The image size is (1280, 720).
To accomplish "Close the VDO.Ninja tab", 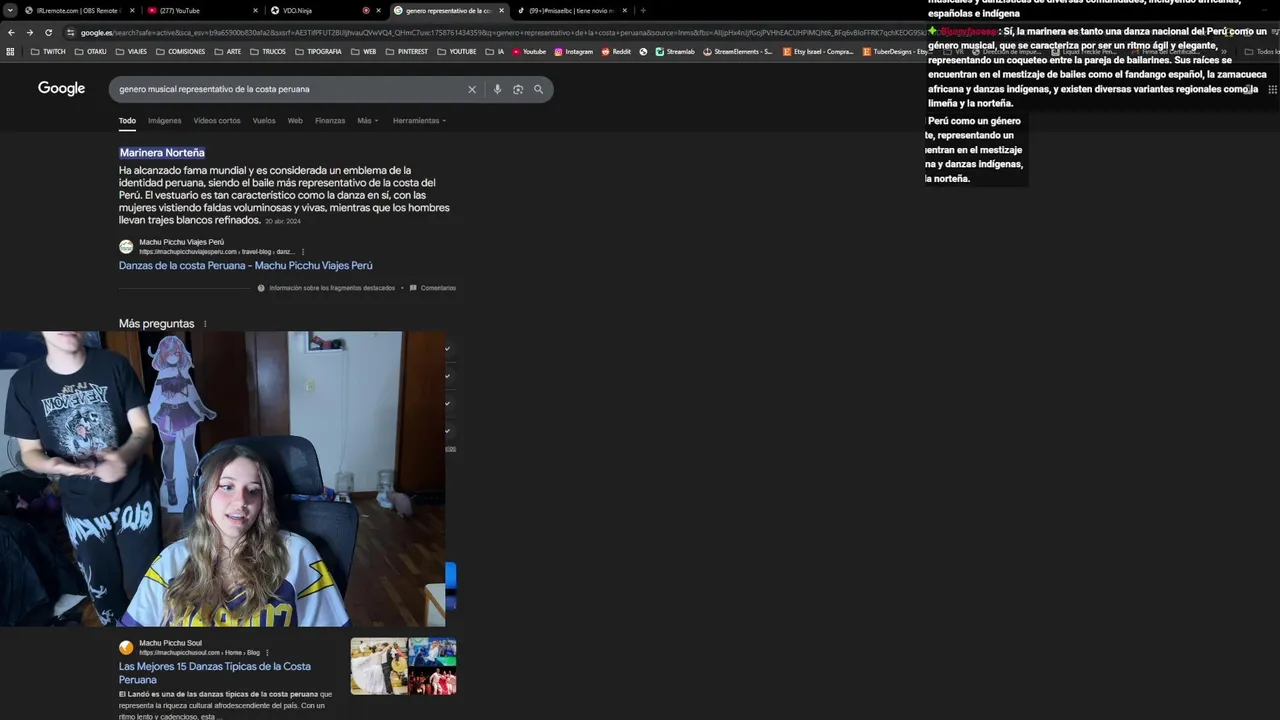I will click(x=378, y=10).
